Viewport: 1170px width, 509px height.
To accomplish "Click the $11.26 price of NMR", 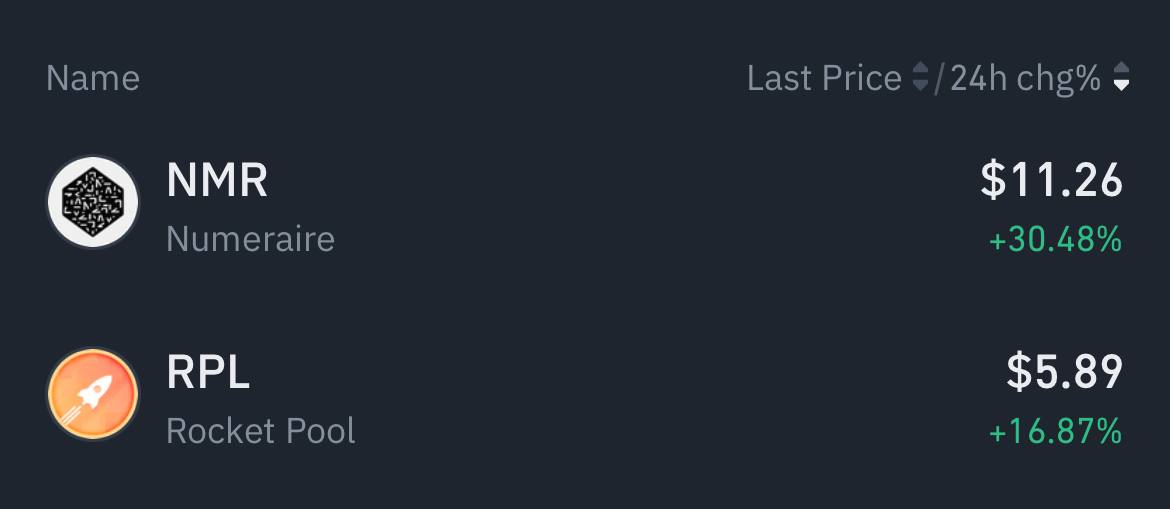I will (x=1051, y=181).
